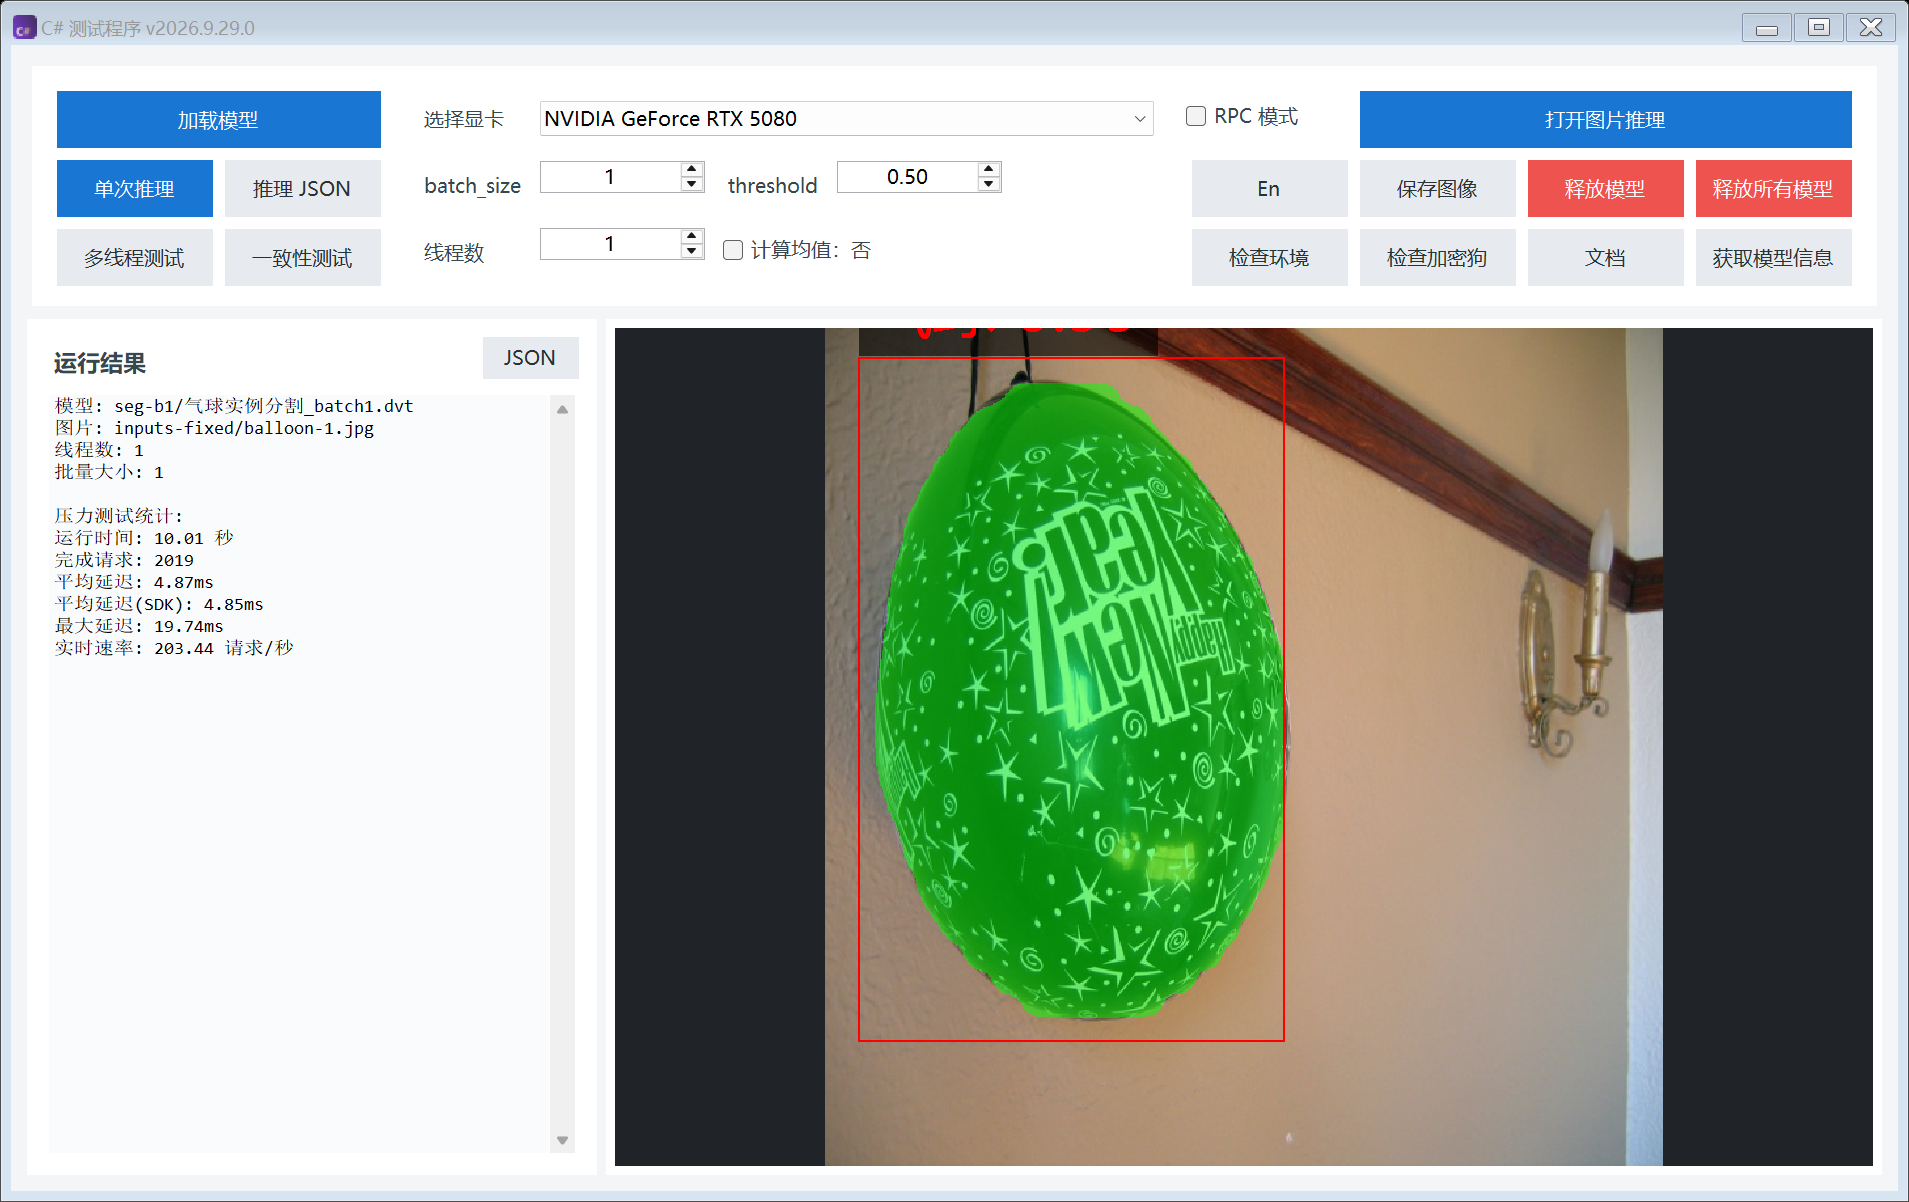
Task: Increase threshold with up arrow
Action: click(x=989, y=169)
